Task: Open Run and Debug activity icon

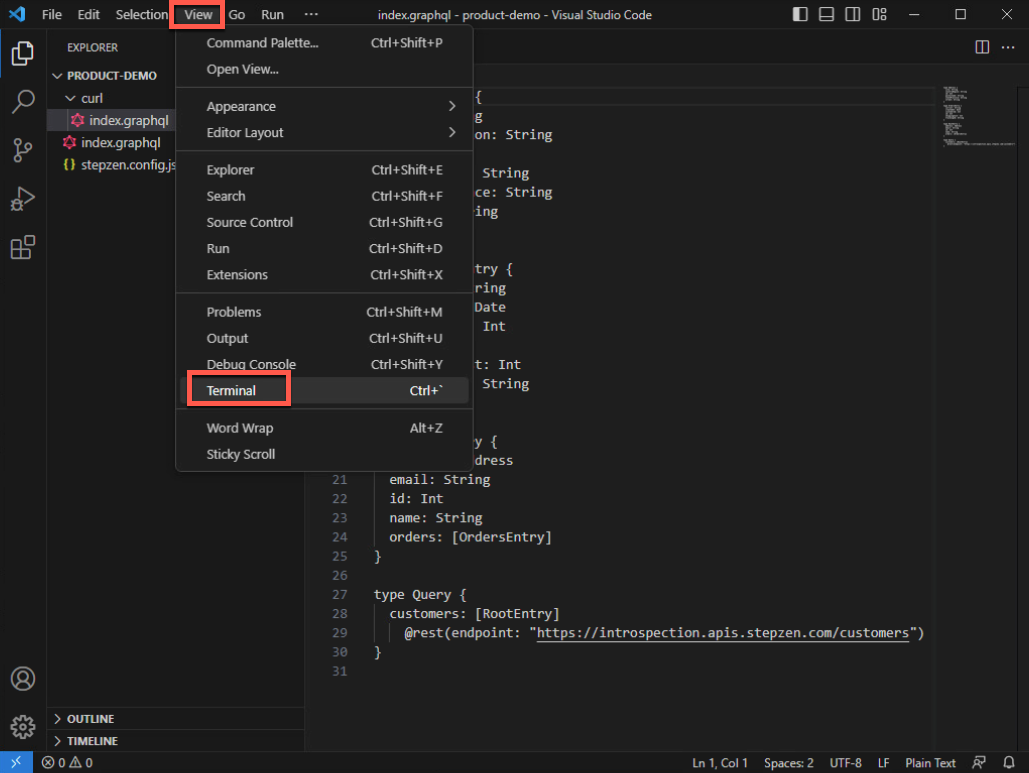Action: pos(22,199)
